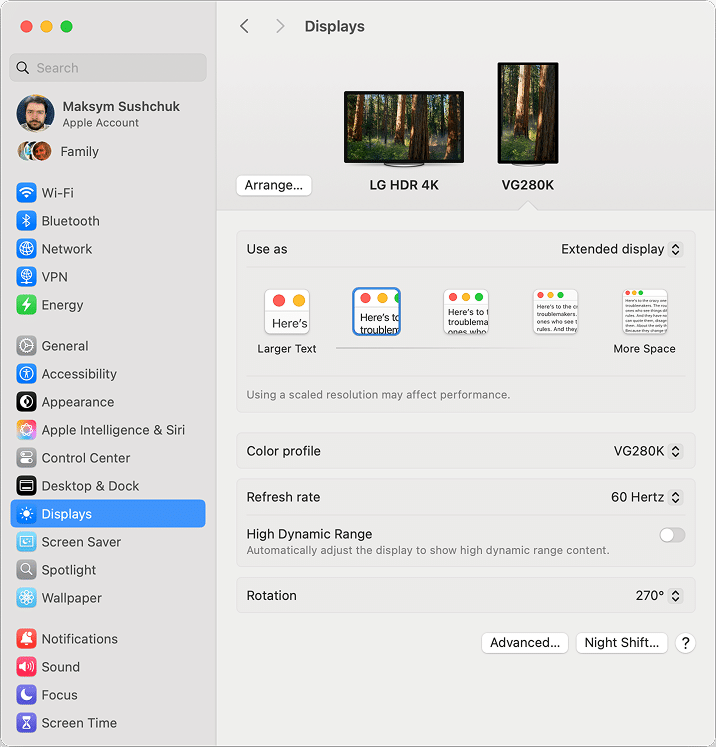
Task: Click the help question mark button
Action: coord(685,643)
